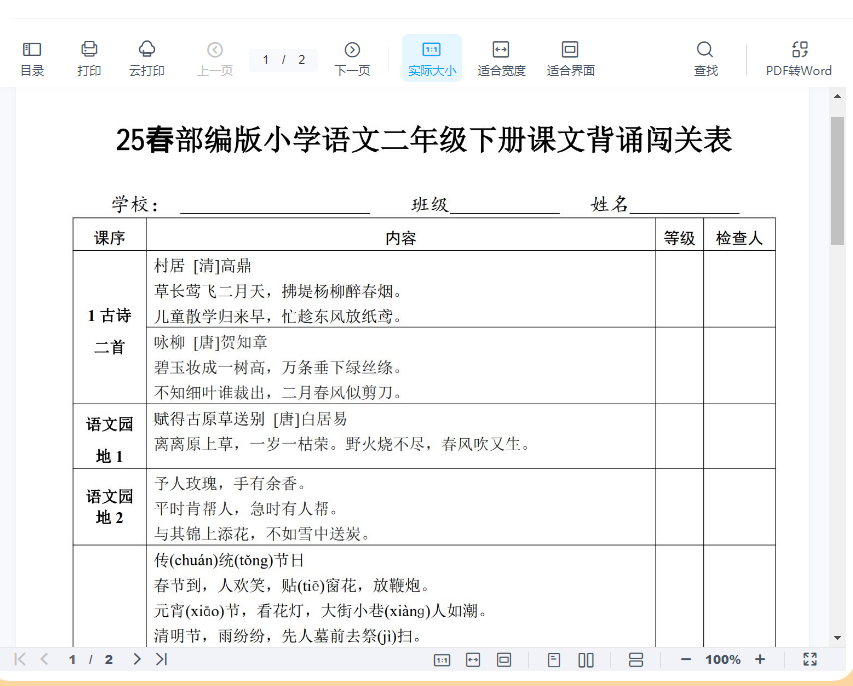Click the 打印 print icon
Image resolution: width=853 pixels, height=686 pixels.
[89, 58]
